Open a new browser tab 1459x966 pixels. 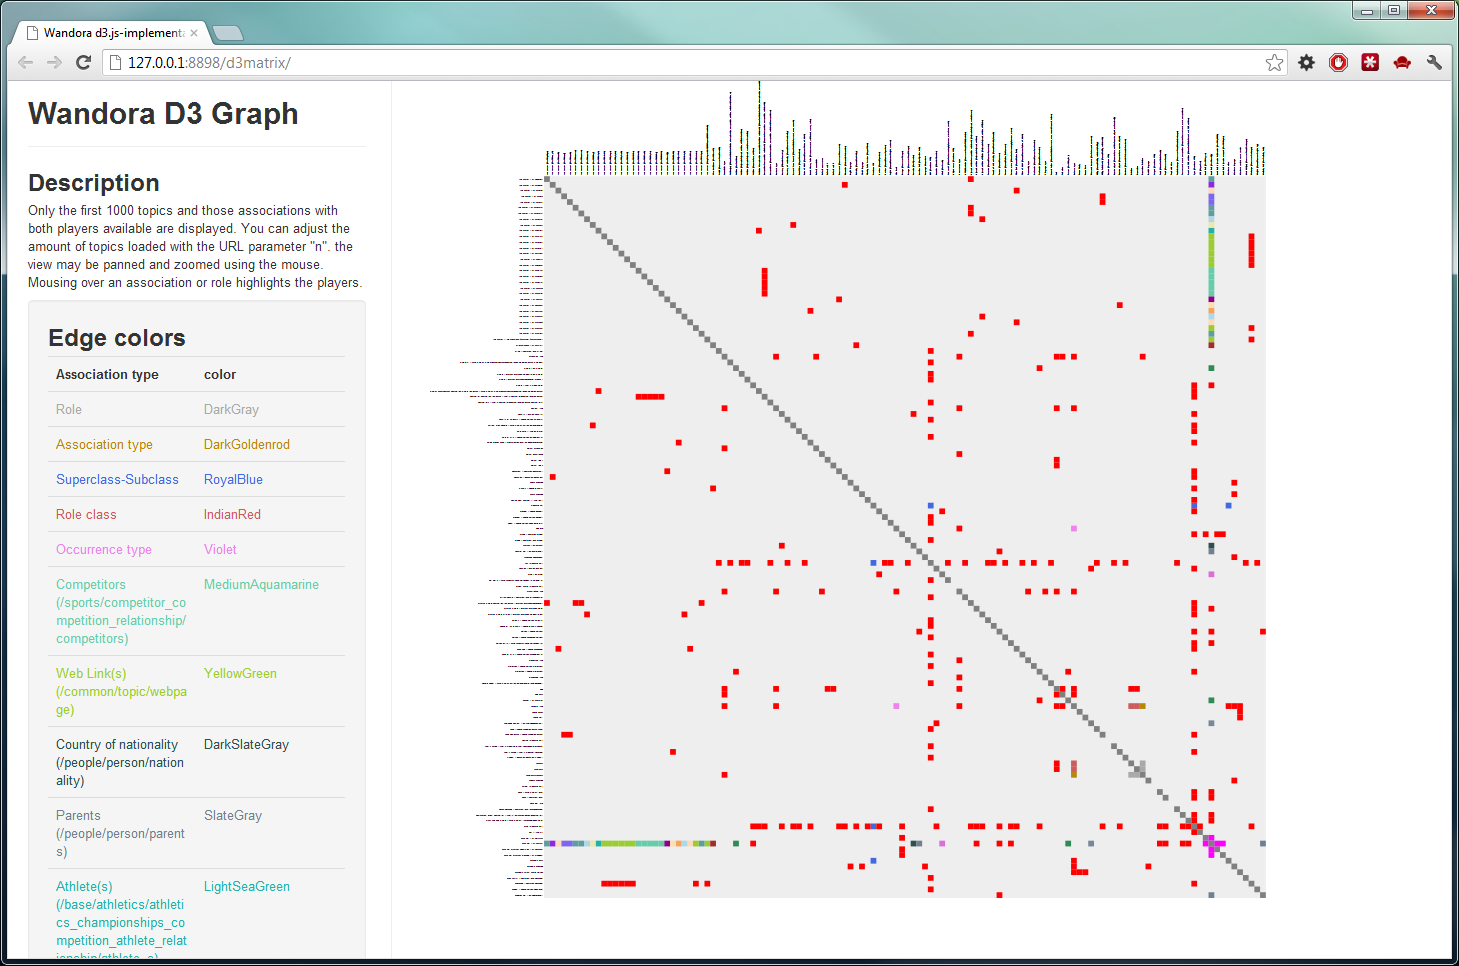pos(228,33)
